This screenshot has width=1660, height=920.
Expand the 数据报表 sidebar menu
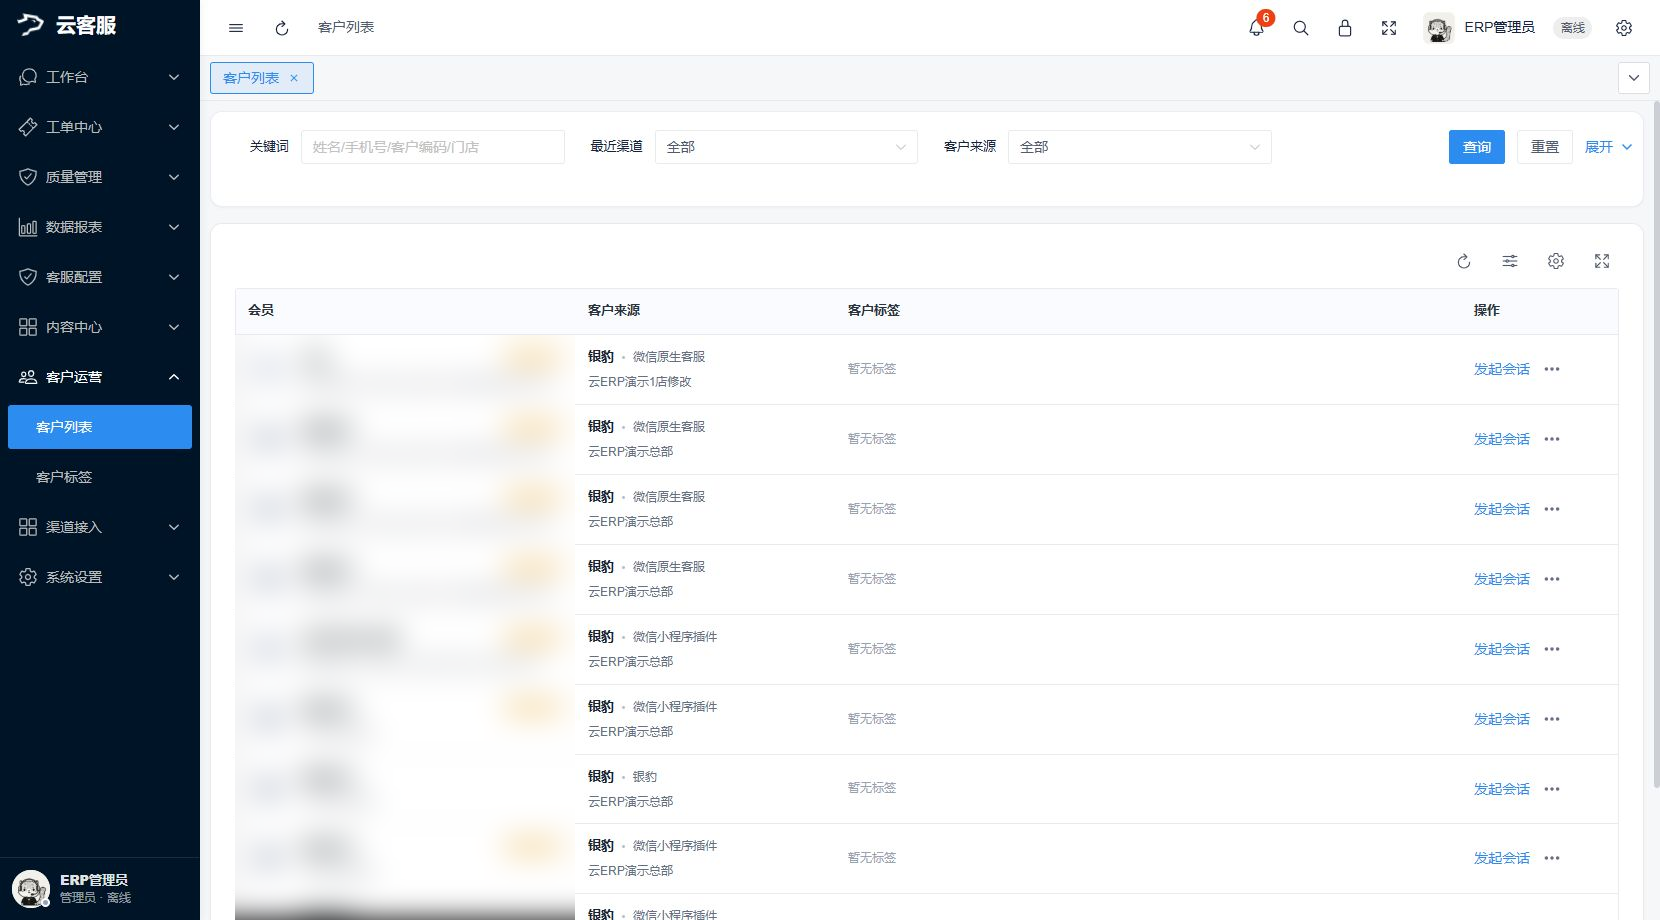point(100,227)
